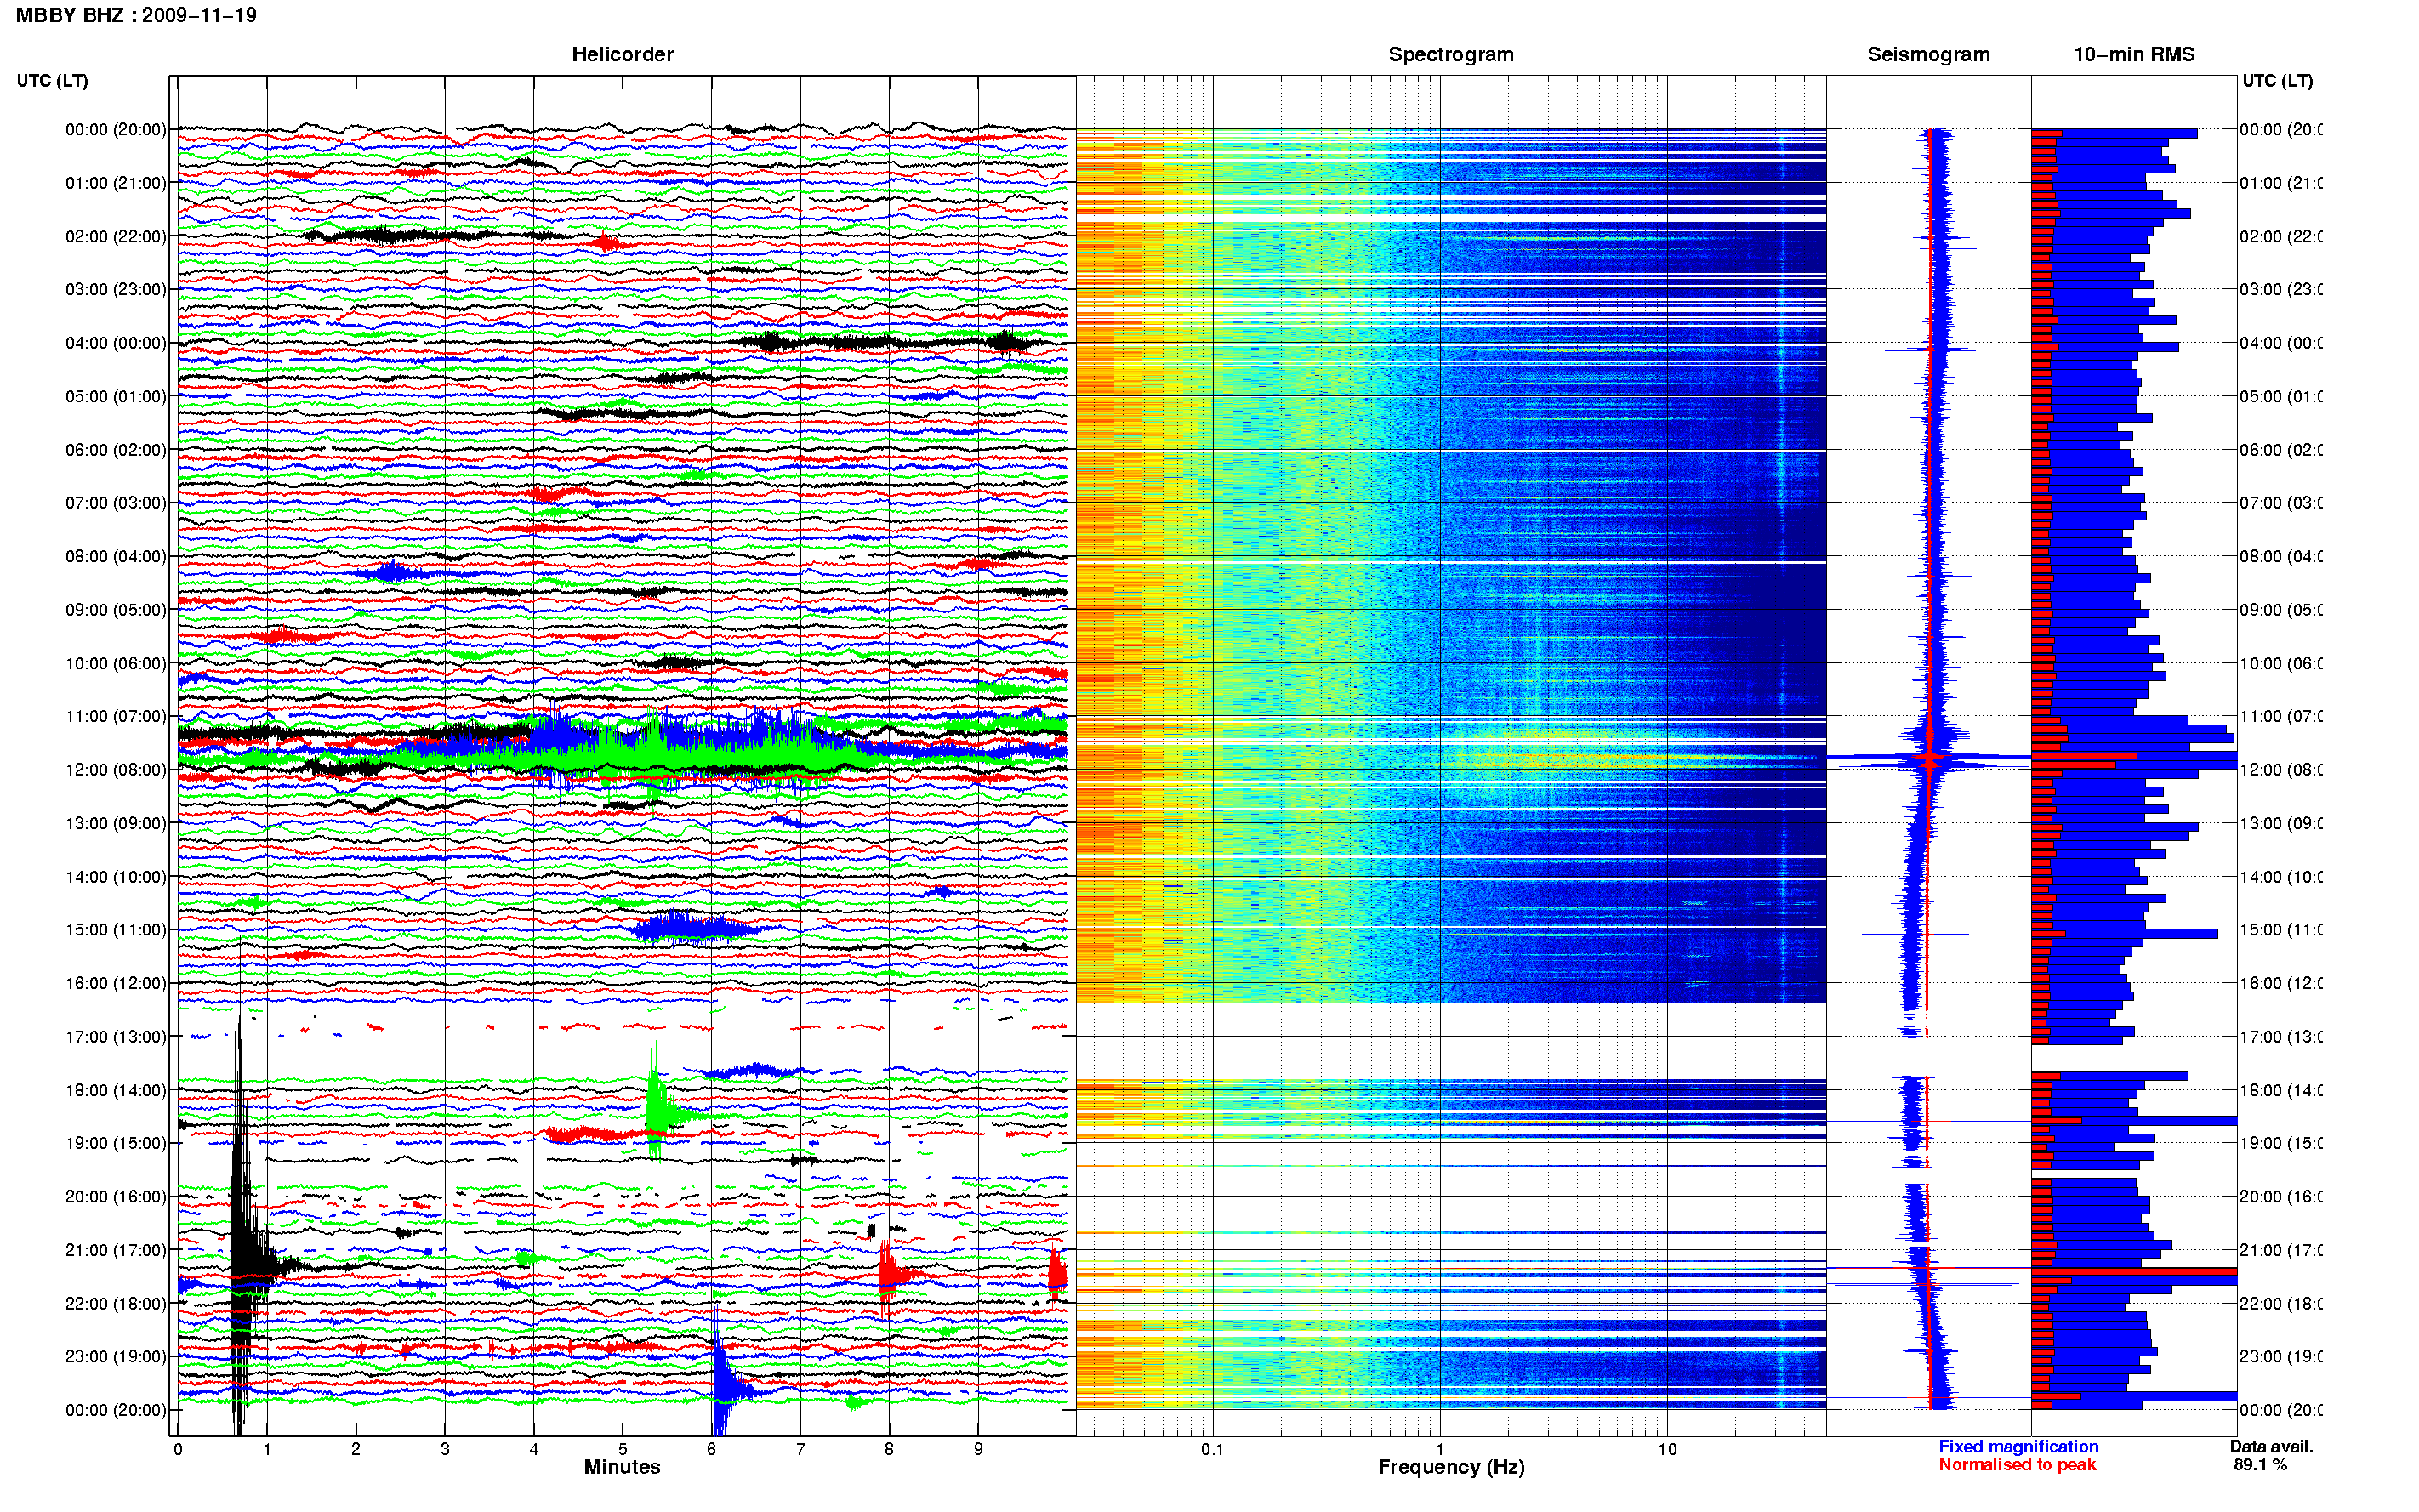Select the 10-min RMS panel heading

(2134, 54)
